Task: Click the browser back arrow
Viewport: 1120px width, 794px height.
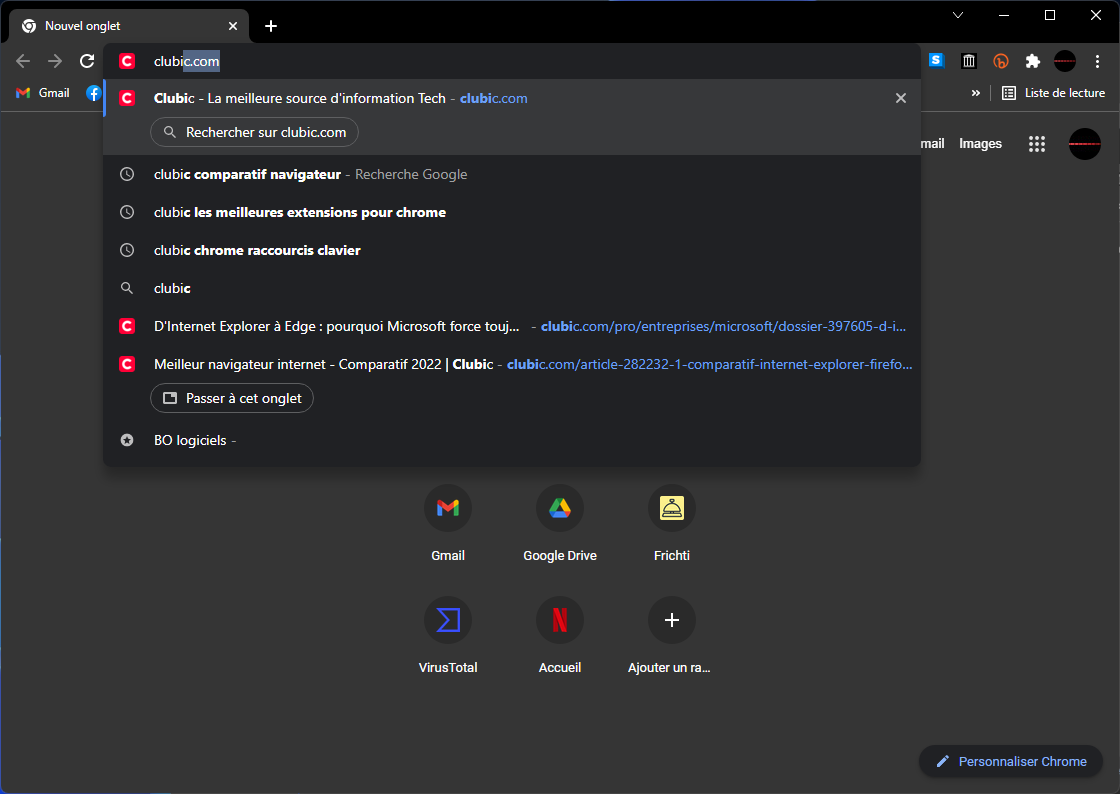Action: pos(23,61)
